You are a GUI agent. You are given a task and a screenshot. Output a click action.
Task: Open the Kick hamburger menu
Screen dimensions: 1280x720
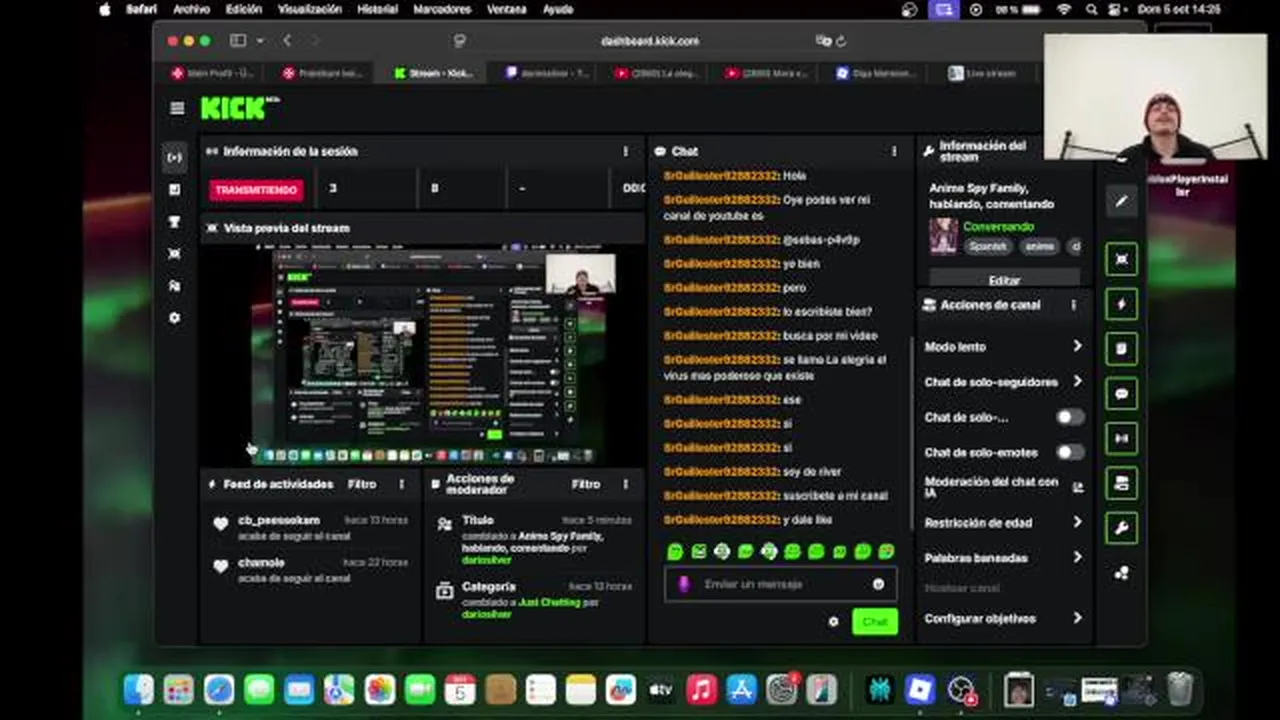[177, 108]
